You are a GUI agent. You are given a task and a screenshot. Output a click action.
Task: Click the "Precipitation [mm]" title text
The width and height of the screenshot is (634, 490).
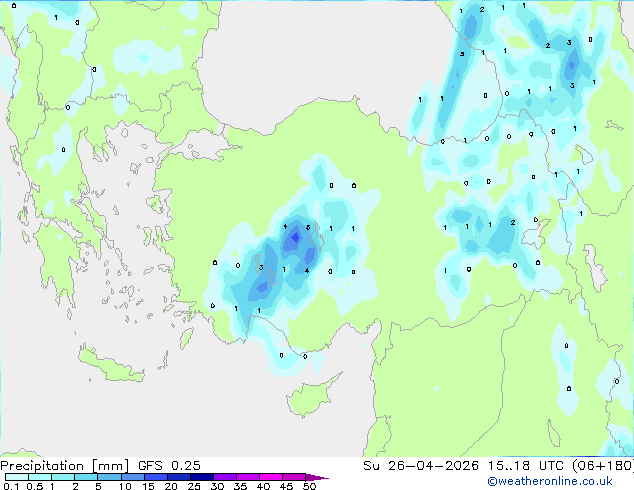coord(65,466)
